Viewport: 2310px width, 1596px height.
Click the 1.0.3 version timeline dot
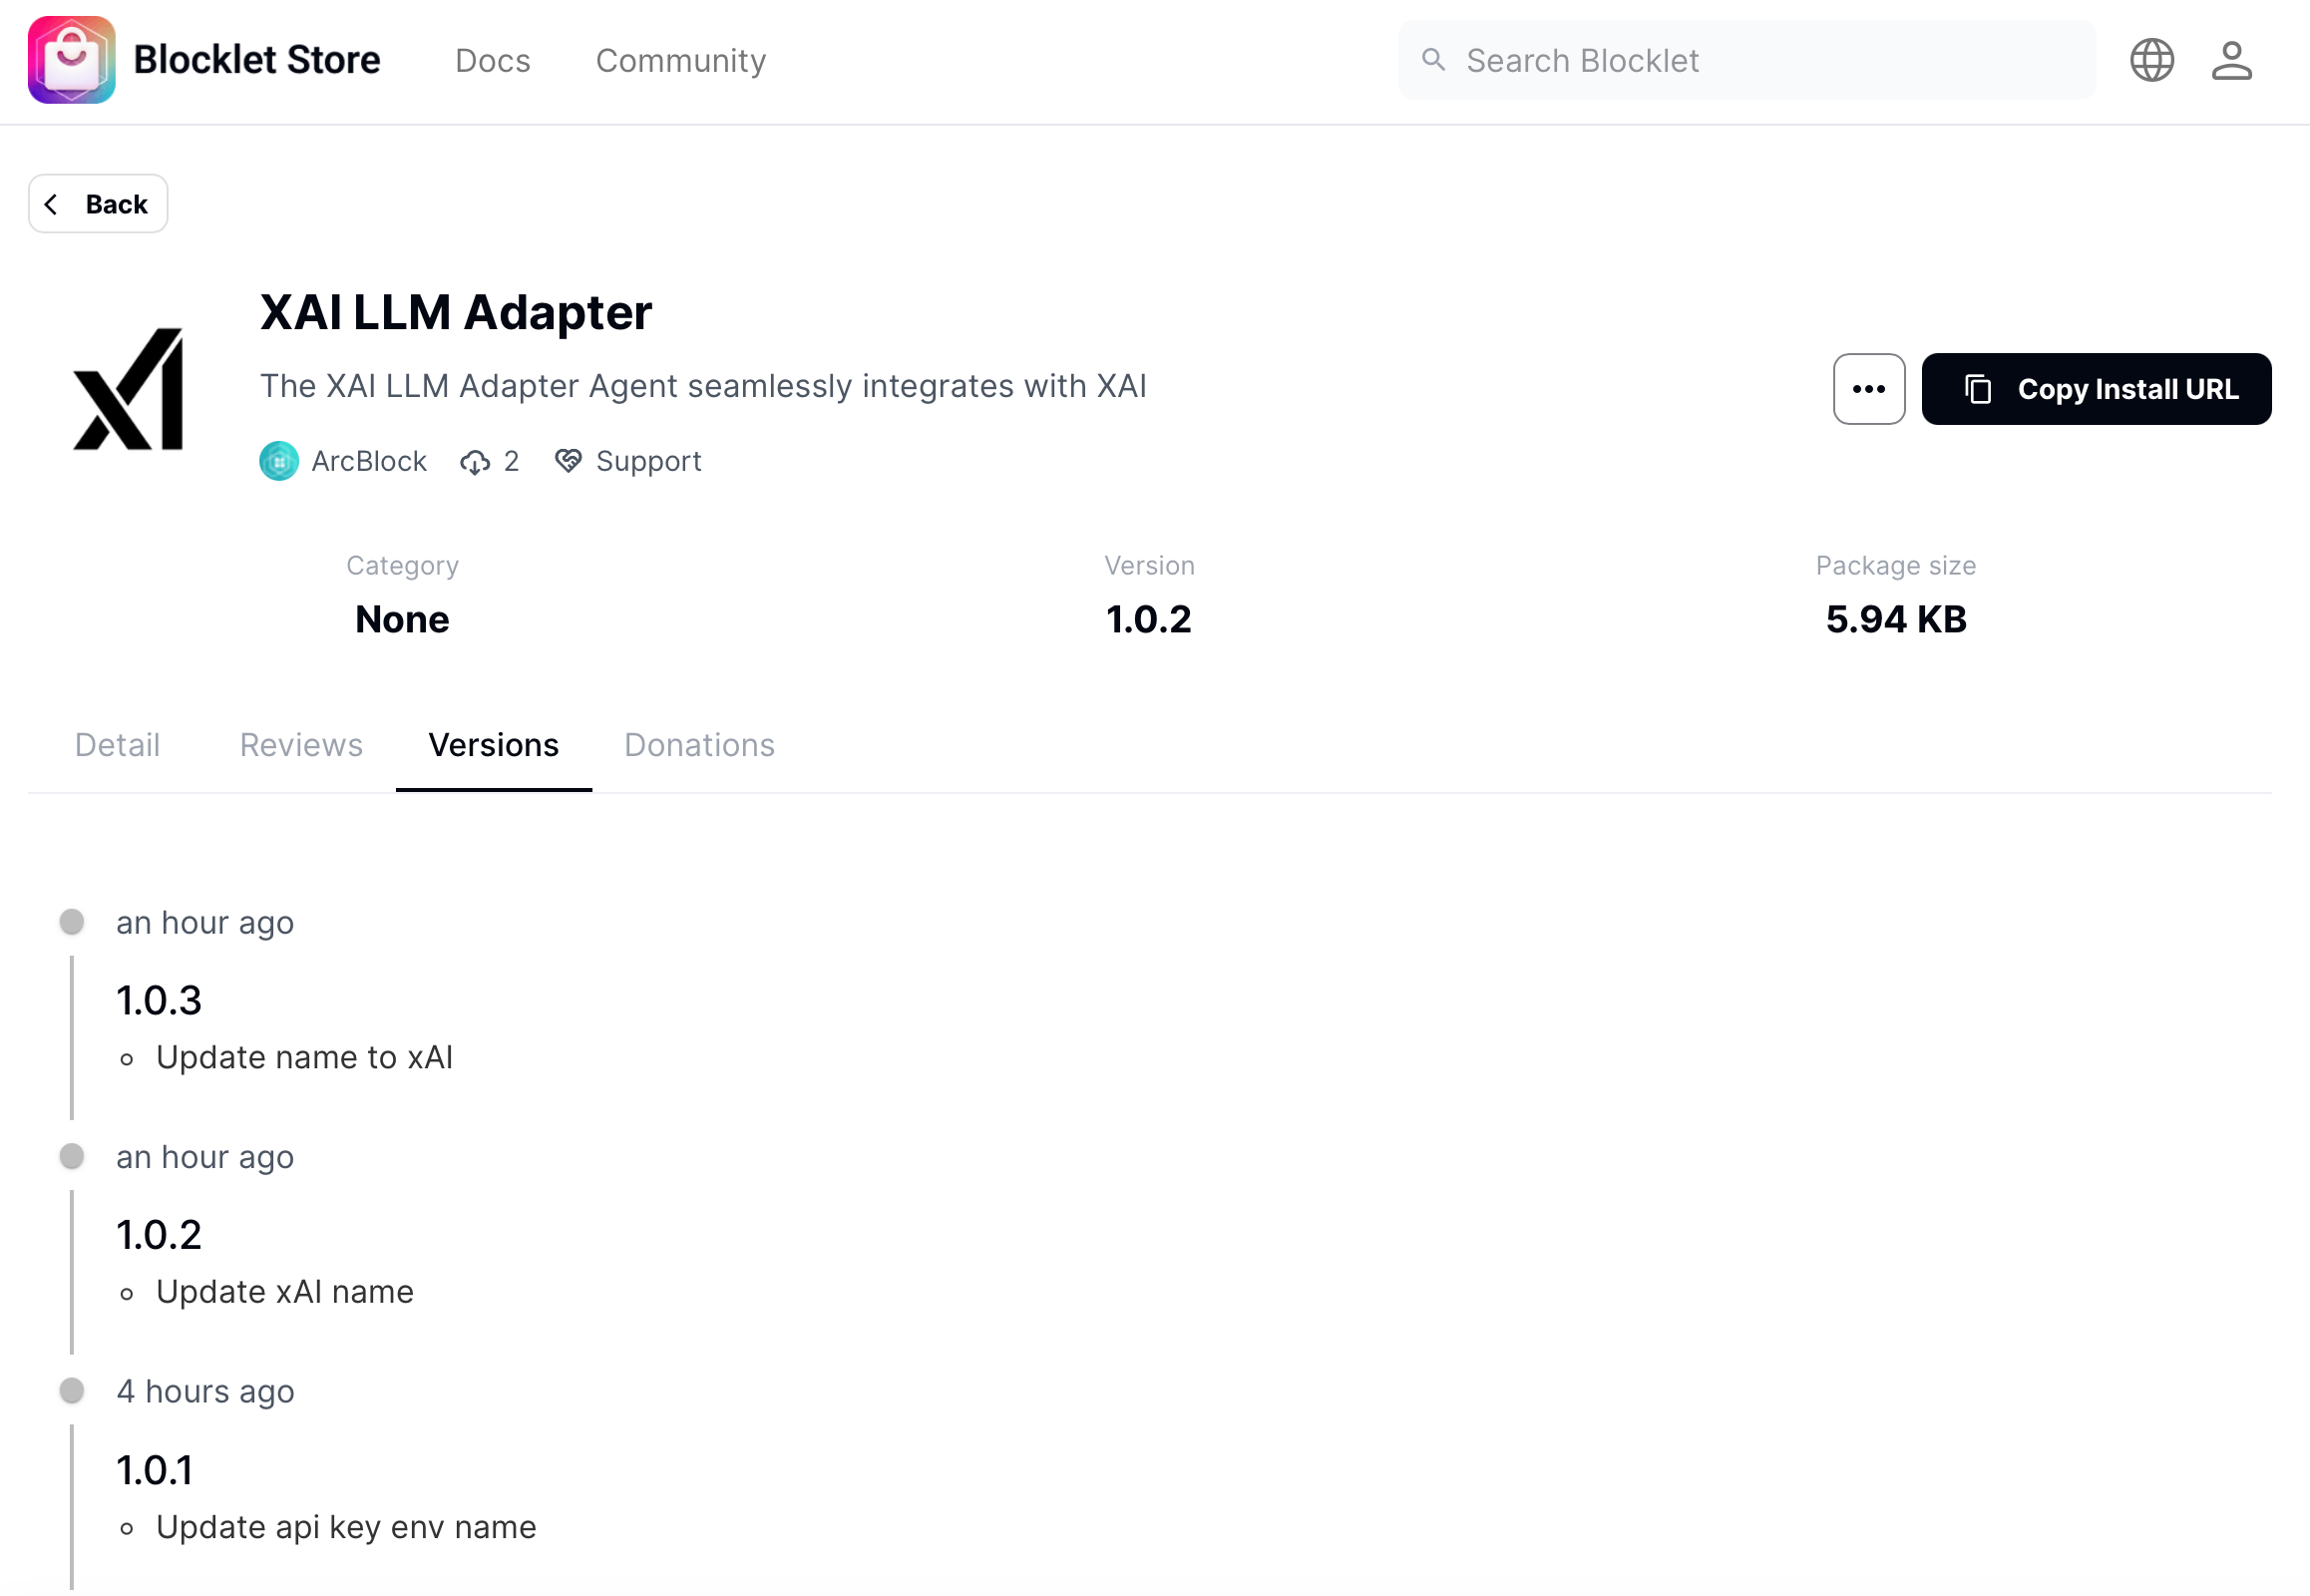72,921
